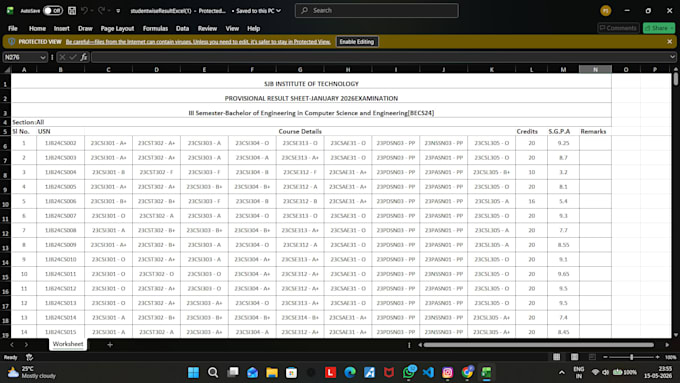Click the Redo arrow icon
Screen dimensions: 680x383
[x=101, y=10]
